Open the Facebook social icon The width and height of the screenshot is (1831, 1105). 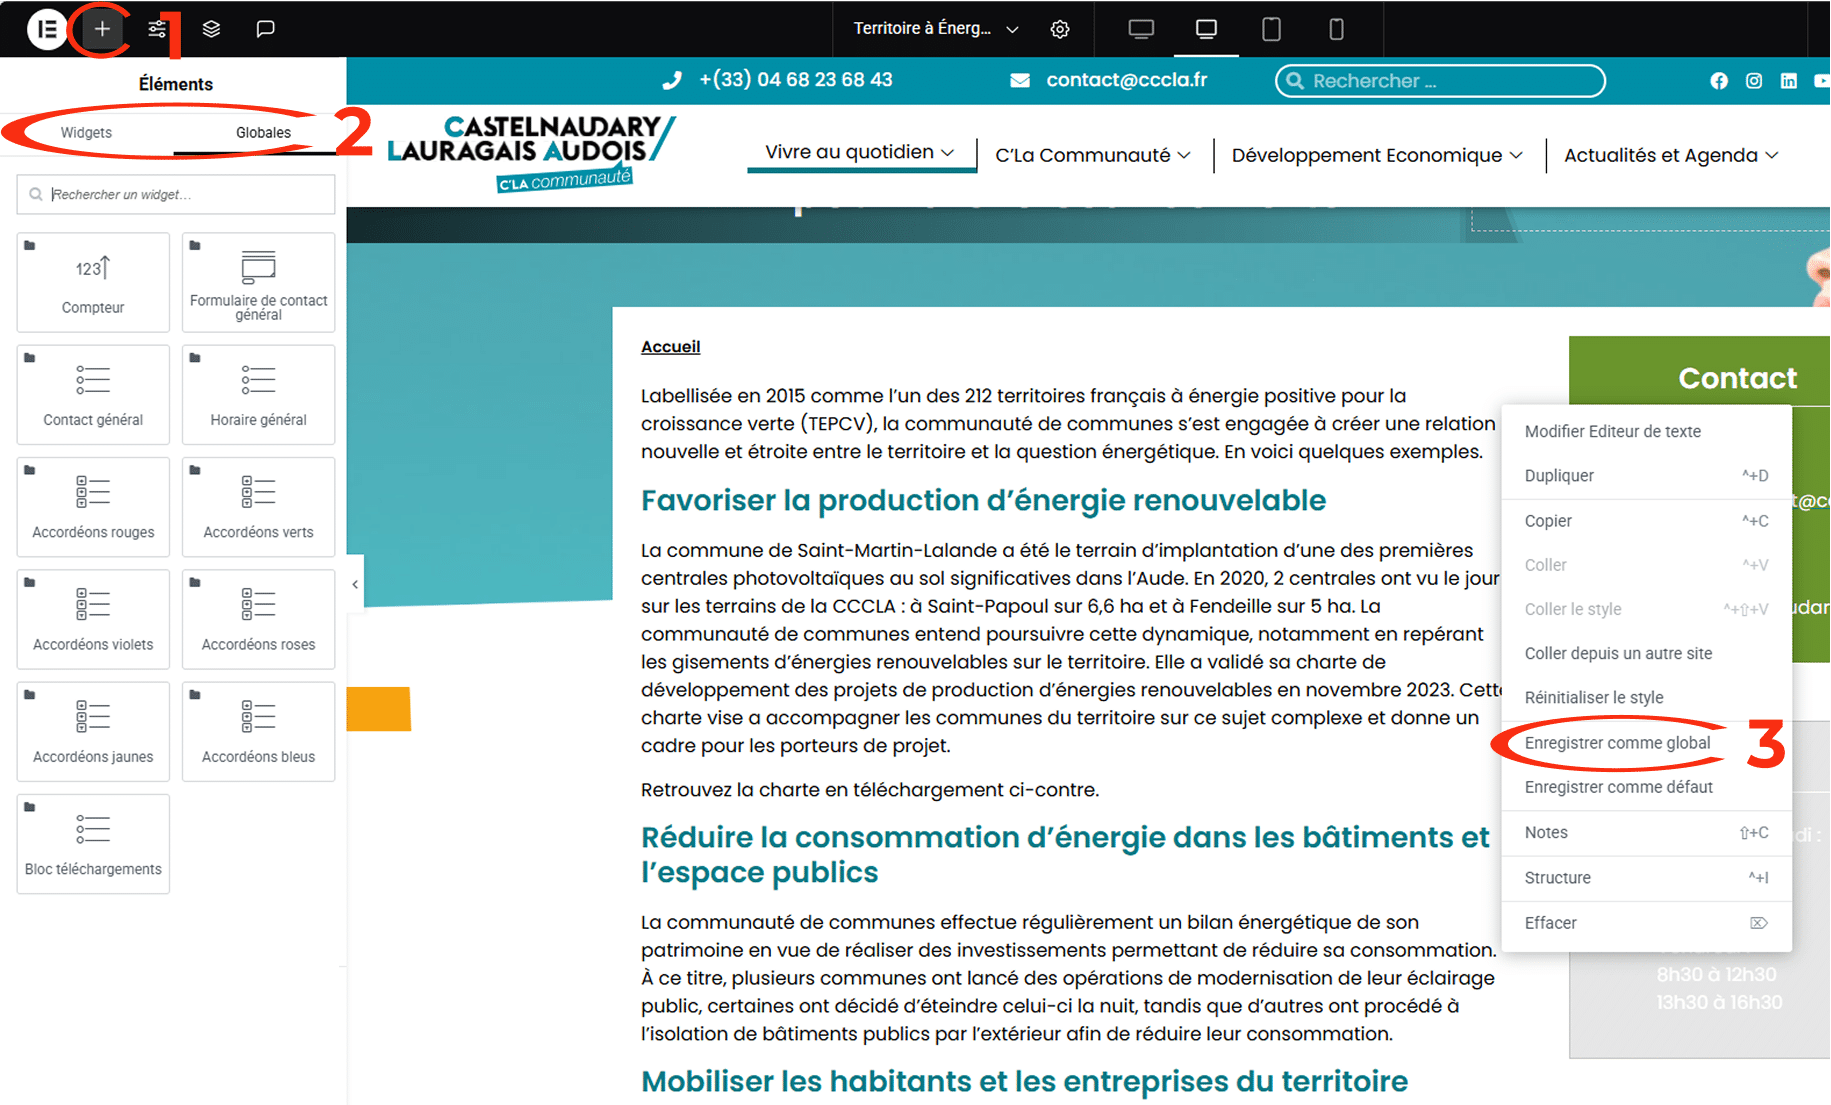pyautogui.click(x=1719, y=81)
